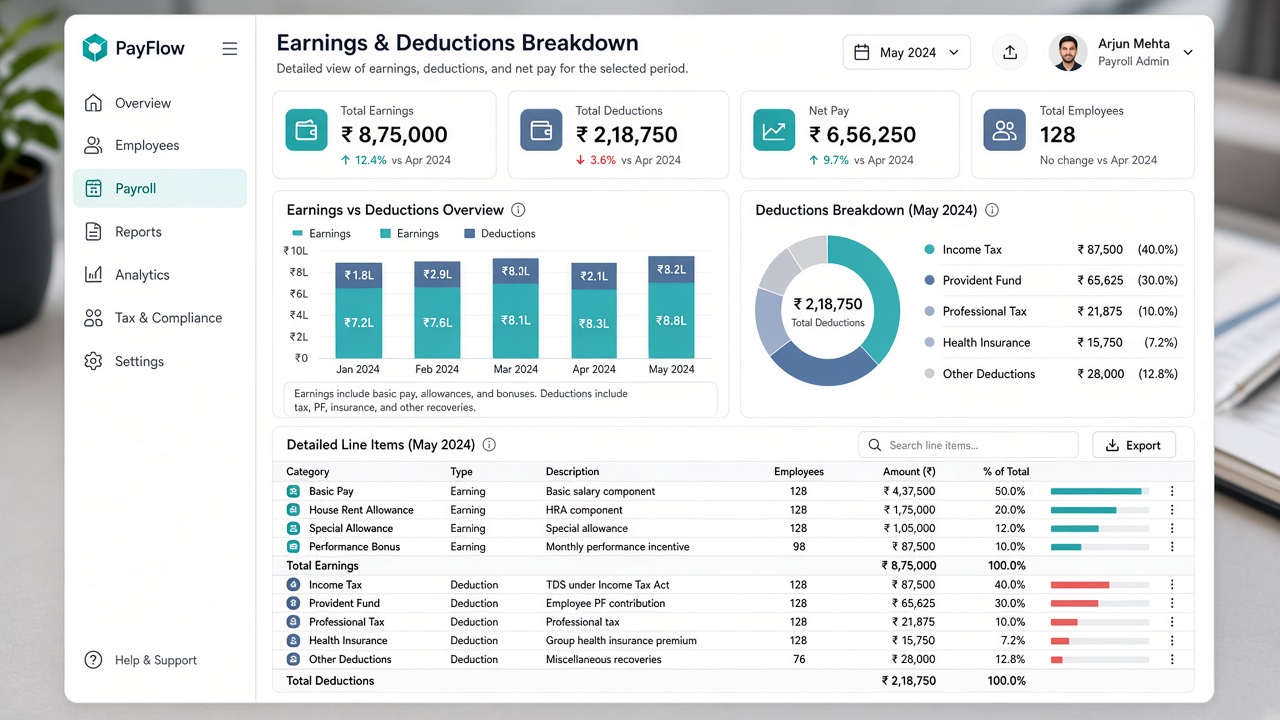This screenshot has width=1280, height=720.
Task: Open Help & Support link
Action: click(x=141, y=660)
